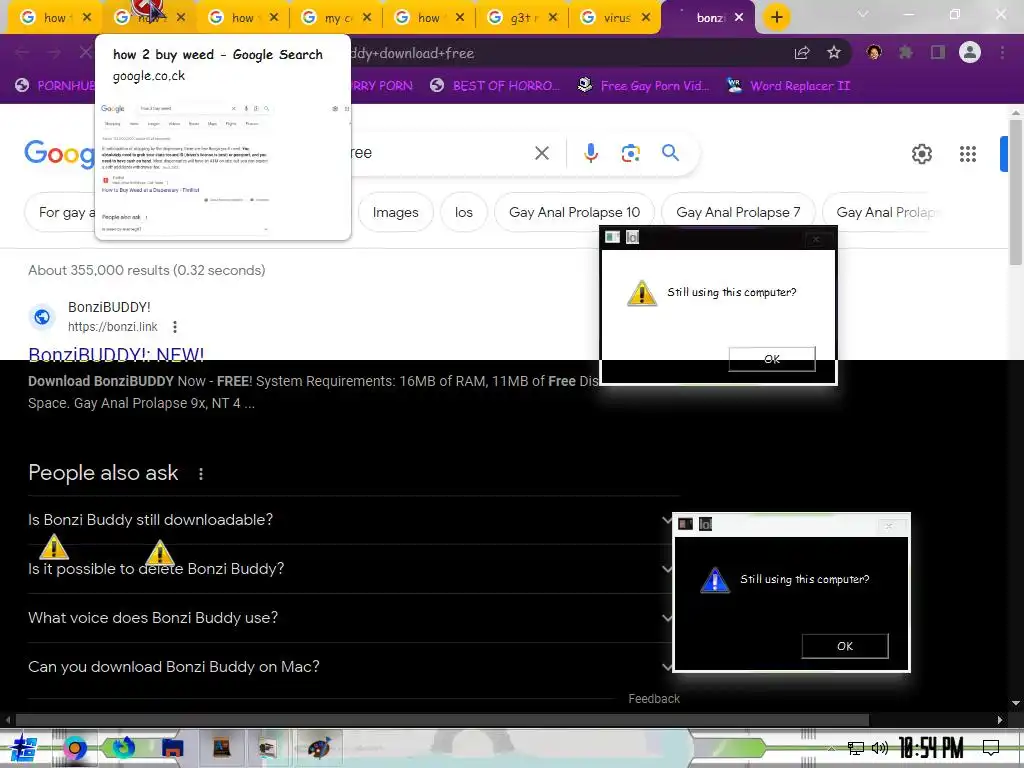
Task: Open the Chrome profile avatar button
Action: pyautogui.click(x=970, y=52)
